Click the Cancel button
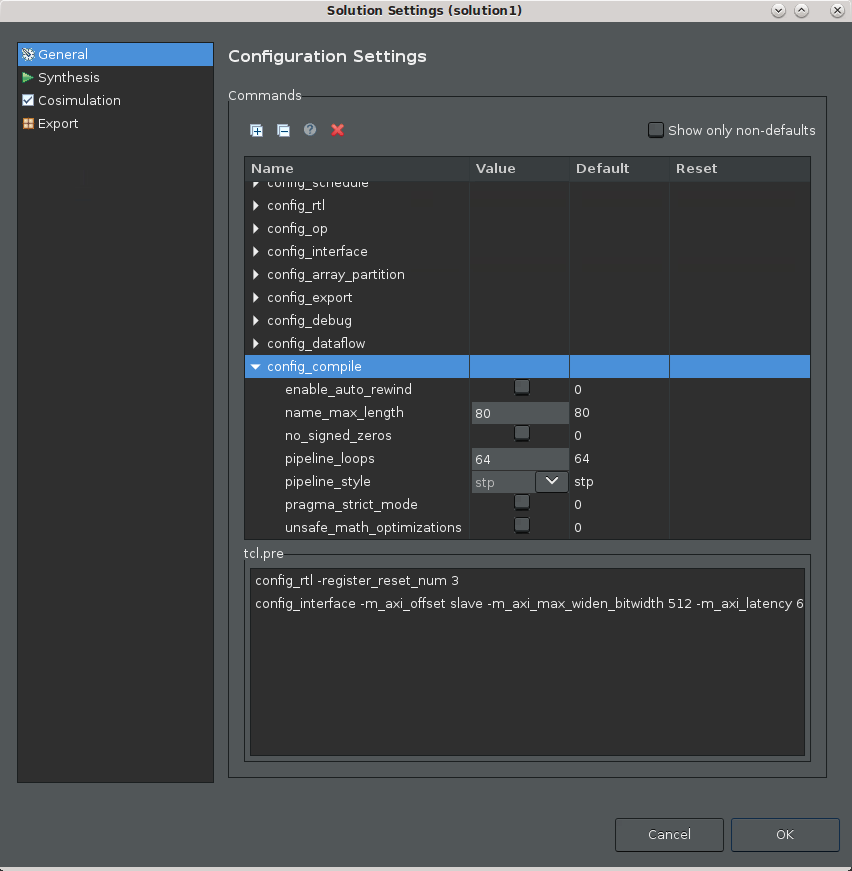The image size is (852, 871). 669,835
